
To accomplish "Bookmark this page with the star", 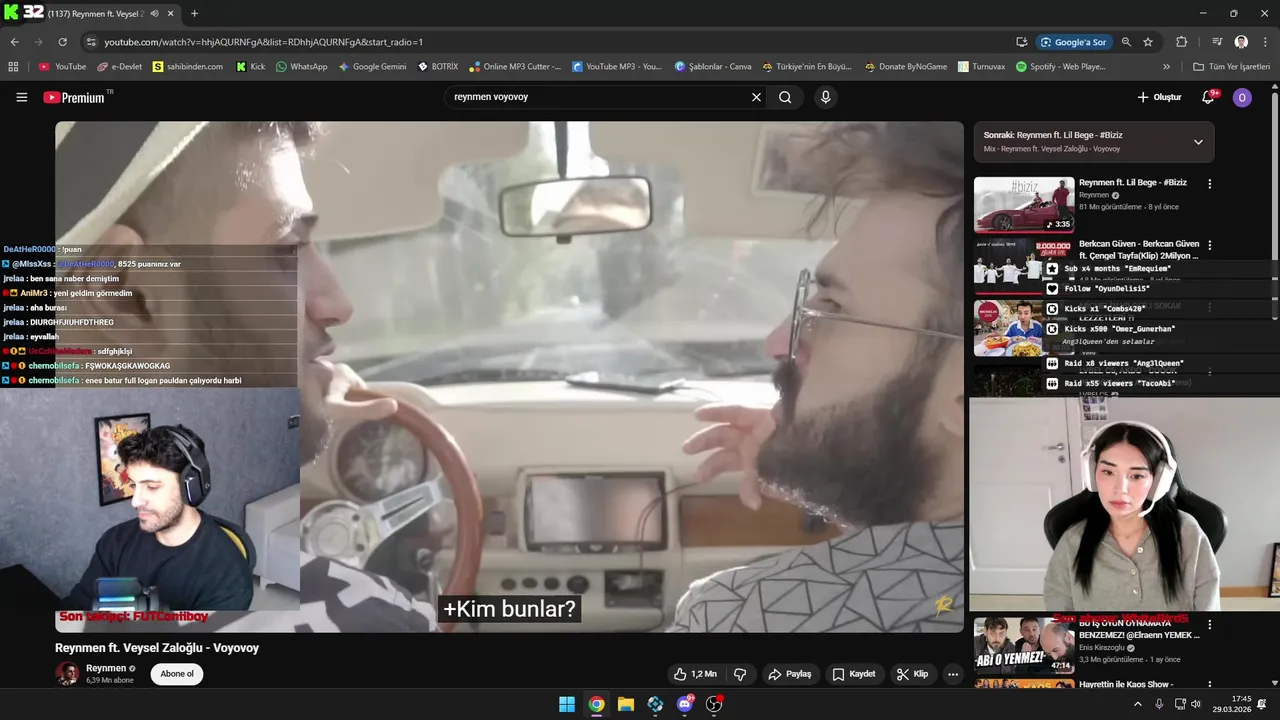I will (1148, 42).
